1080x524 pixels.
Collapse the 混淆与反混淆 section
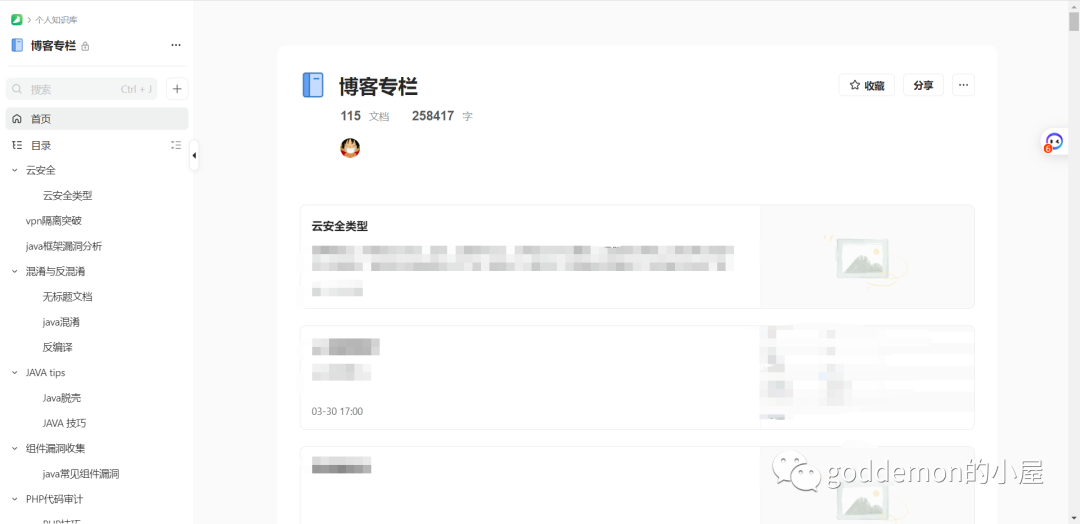(x=14, y=271)
